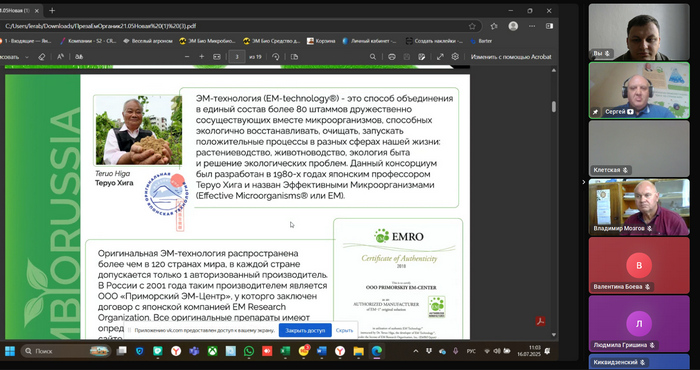Click the PDF vertical scrollbar thumb
Viewport: 700px width, 370px height.
pyautogui.click(x=554, y=106)
